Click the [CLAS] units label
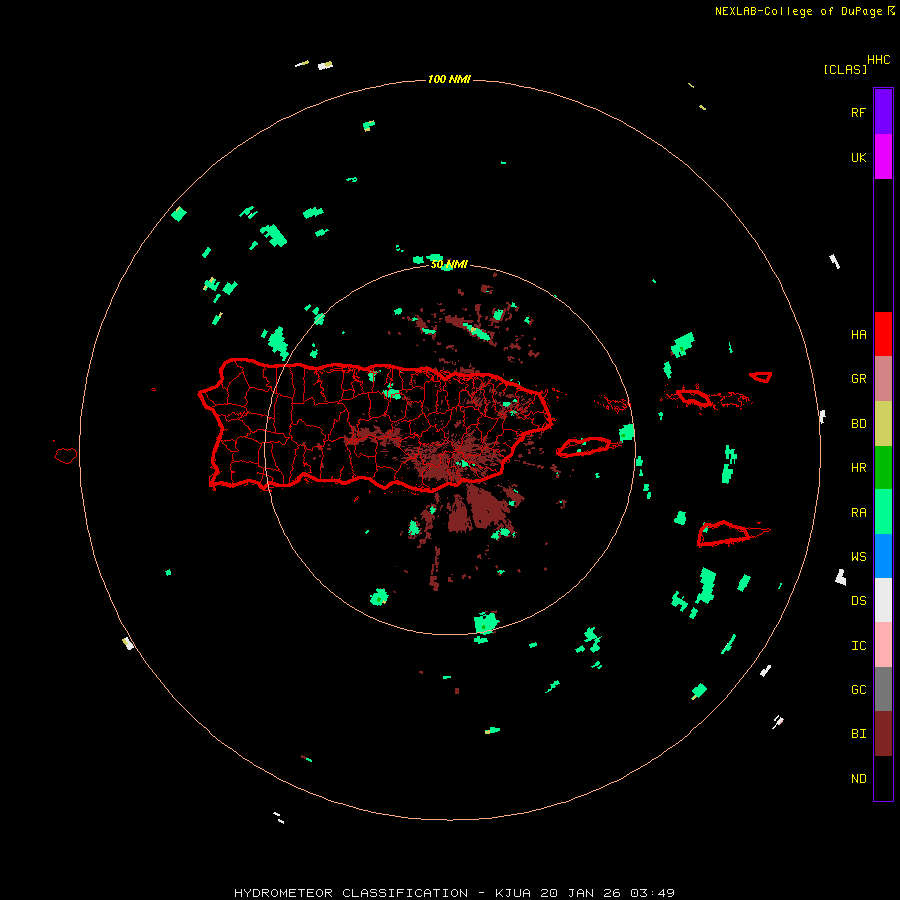Viewport: 900px width, 900px height. tap(845, 69)
